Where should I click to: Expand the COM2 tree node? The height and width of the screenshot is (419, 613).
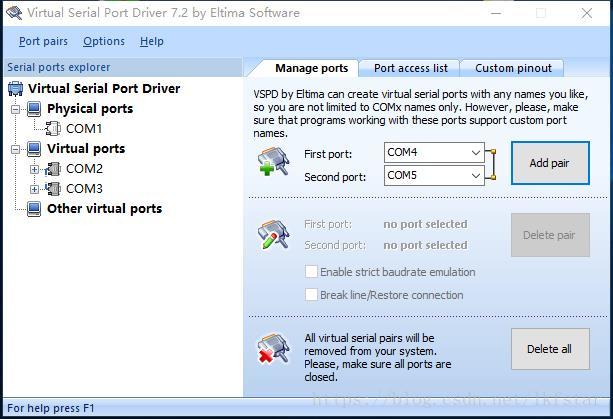click(x=34, y=169)
